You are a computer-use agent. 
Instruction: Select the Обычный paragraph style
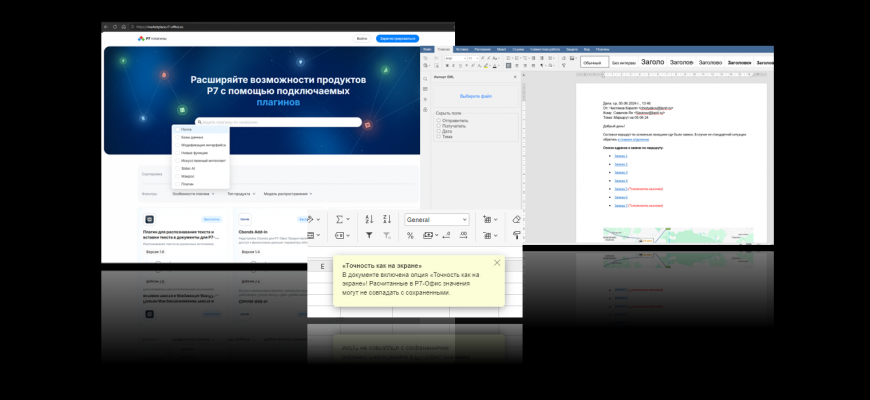click(x=595, y=63)
